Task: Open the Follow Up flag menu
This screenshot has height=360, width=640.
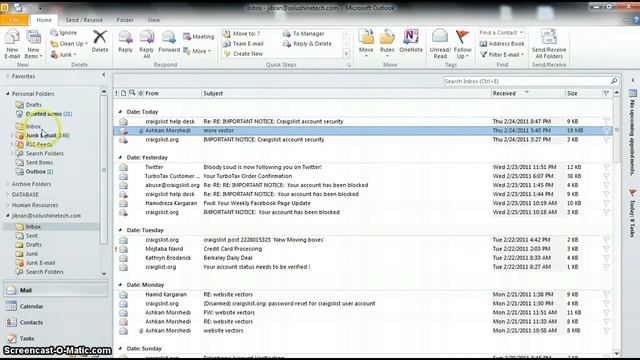Action: [462, 44]
